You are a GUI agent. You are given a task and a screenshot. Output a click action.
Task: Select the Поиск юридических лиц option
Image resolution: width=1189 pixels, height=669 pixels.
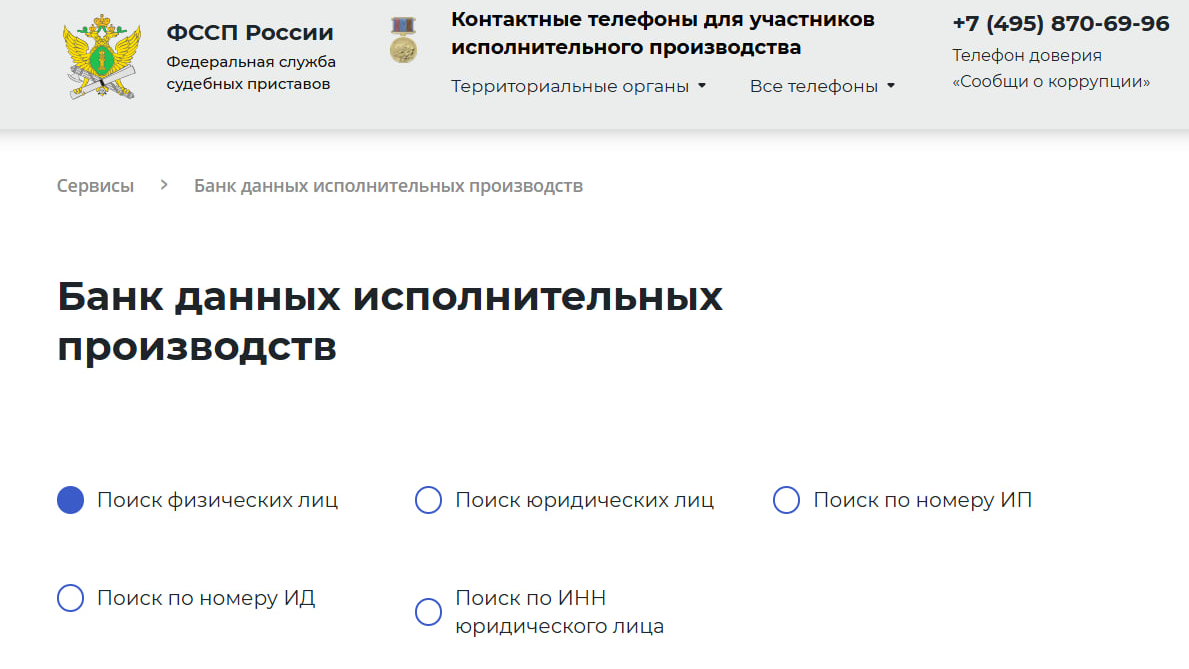click(428, 500)
